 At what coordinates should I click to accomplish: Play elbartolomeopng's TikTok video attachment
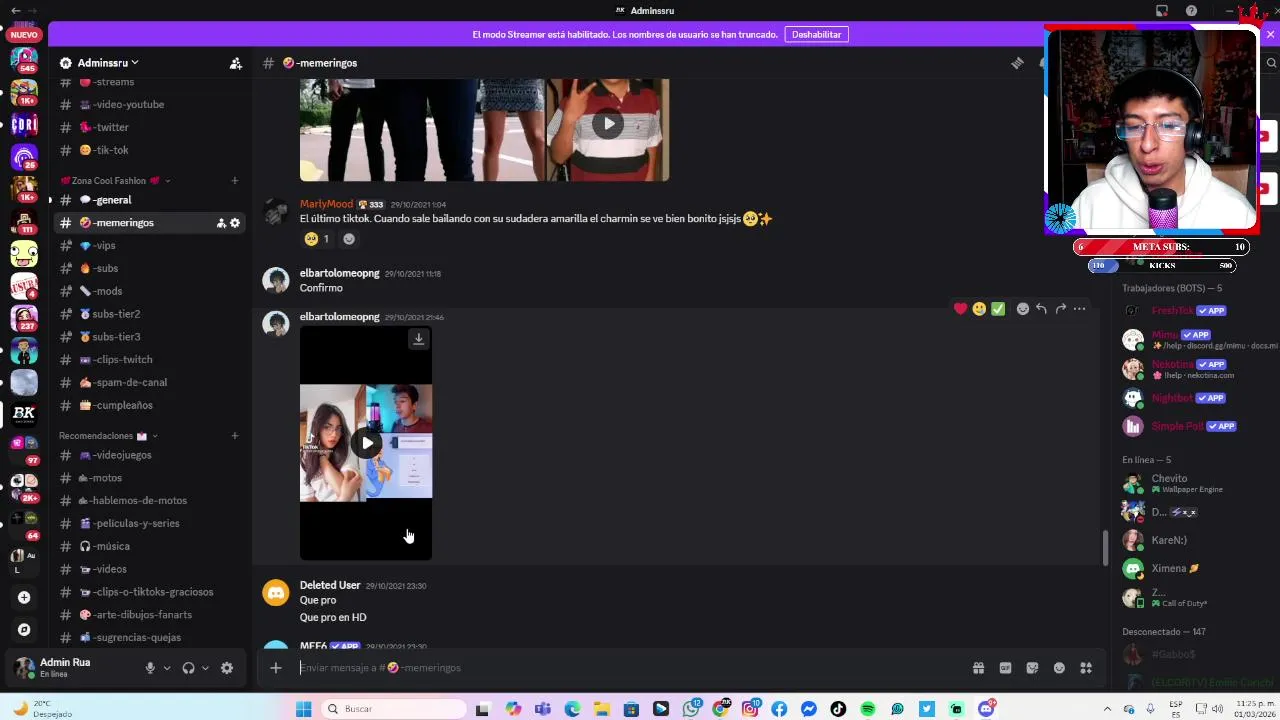pyautogui.click(x=367, y=443)
